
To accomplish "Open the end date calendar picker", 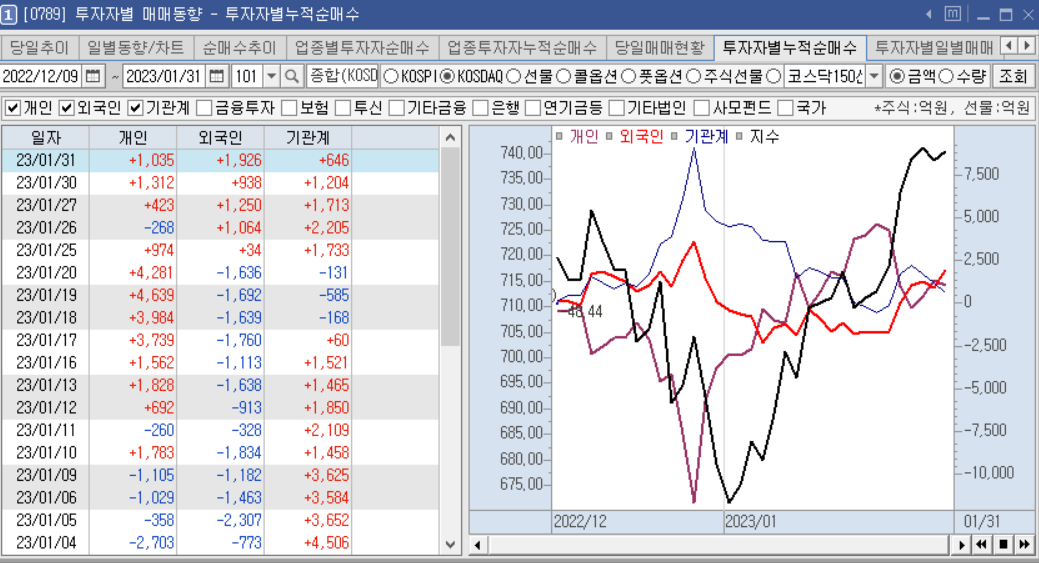I will coord(216,77).
